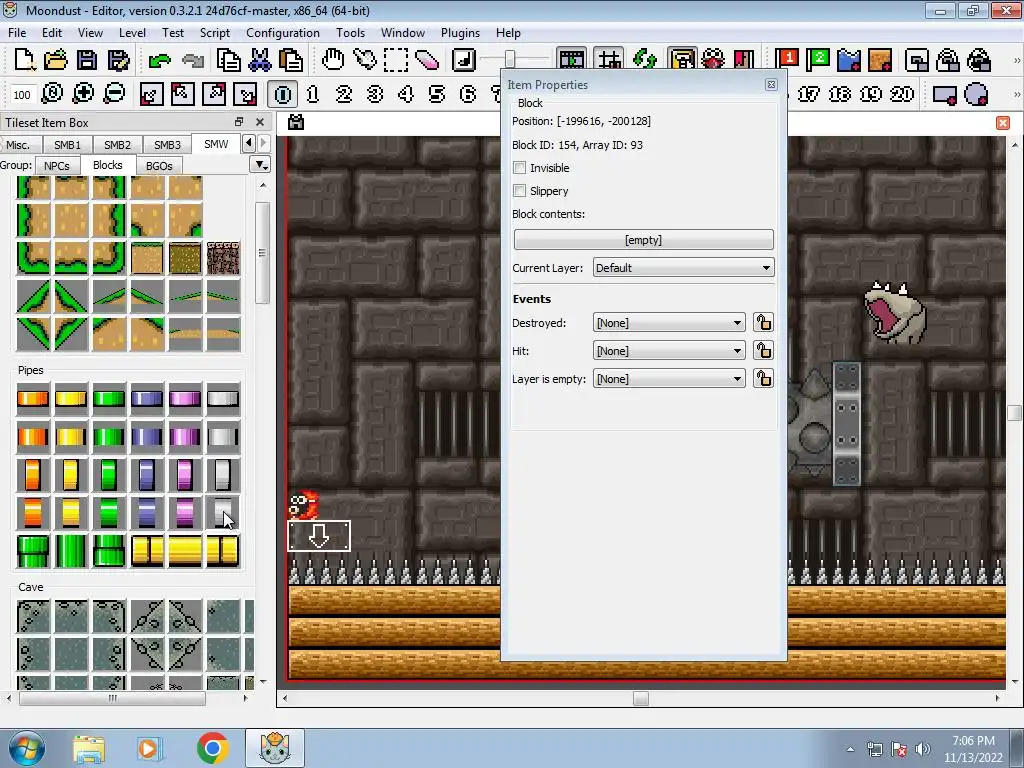
Task: Switch to section 5
Action: click(x=437, y=95)
